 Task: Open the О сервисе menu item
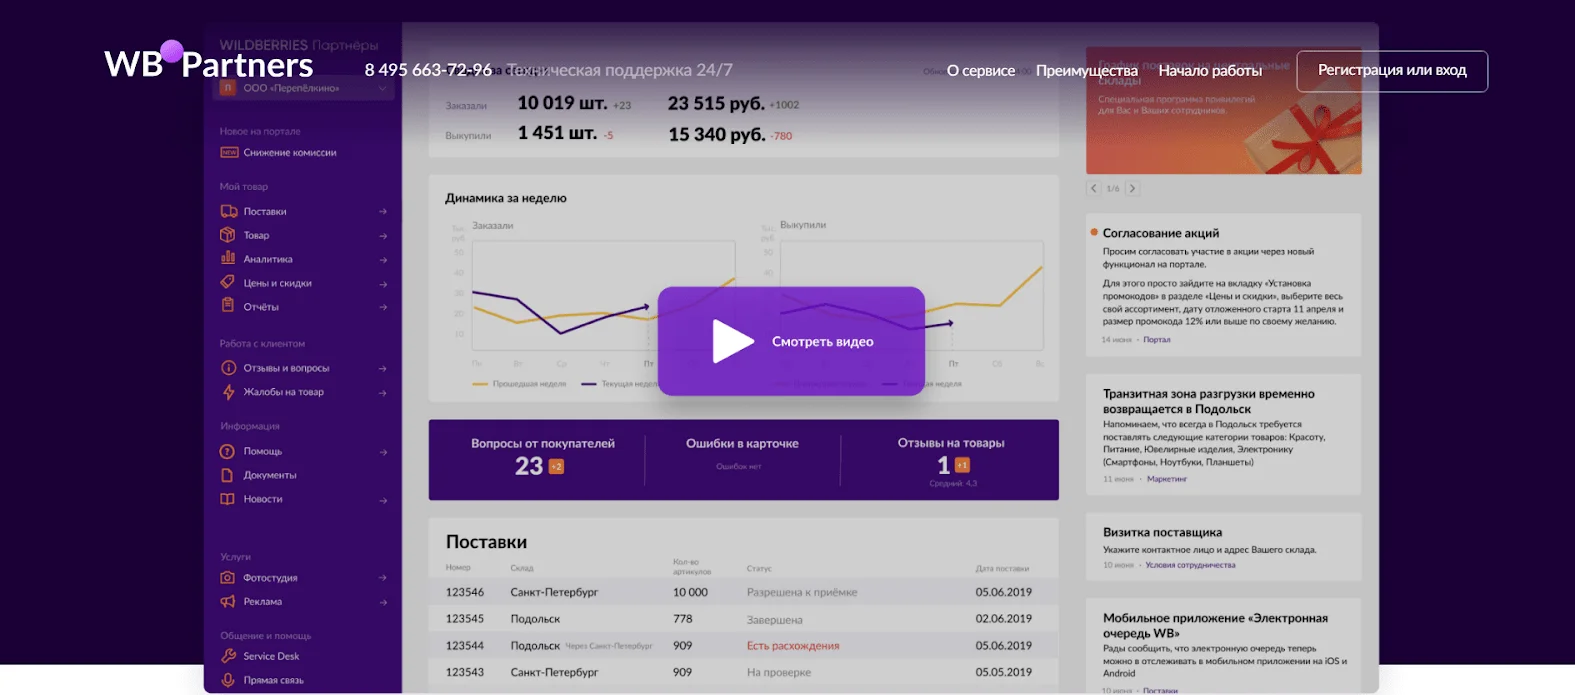point(981,71)
